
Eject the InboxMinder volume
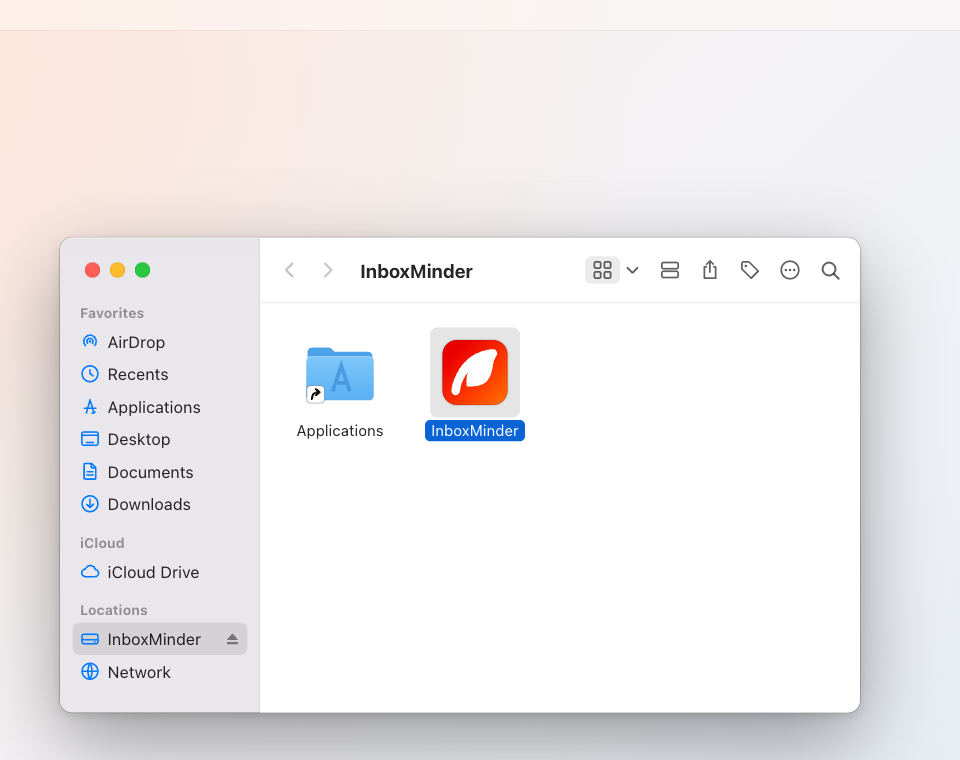[232, 639]
